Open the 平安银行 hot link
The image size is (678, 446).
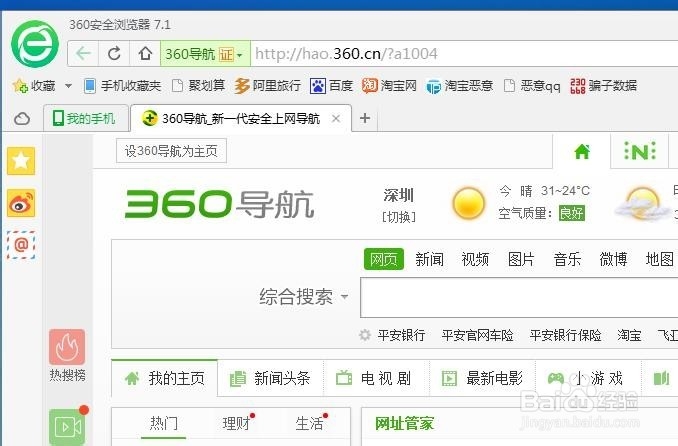401,335
